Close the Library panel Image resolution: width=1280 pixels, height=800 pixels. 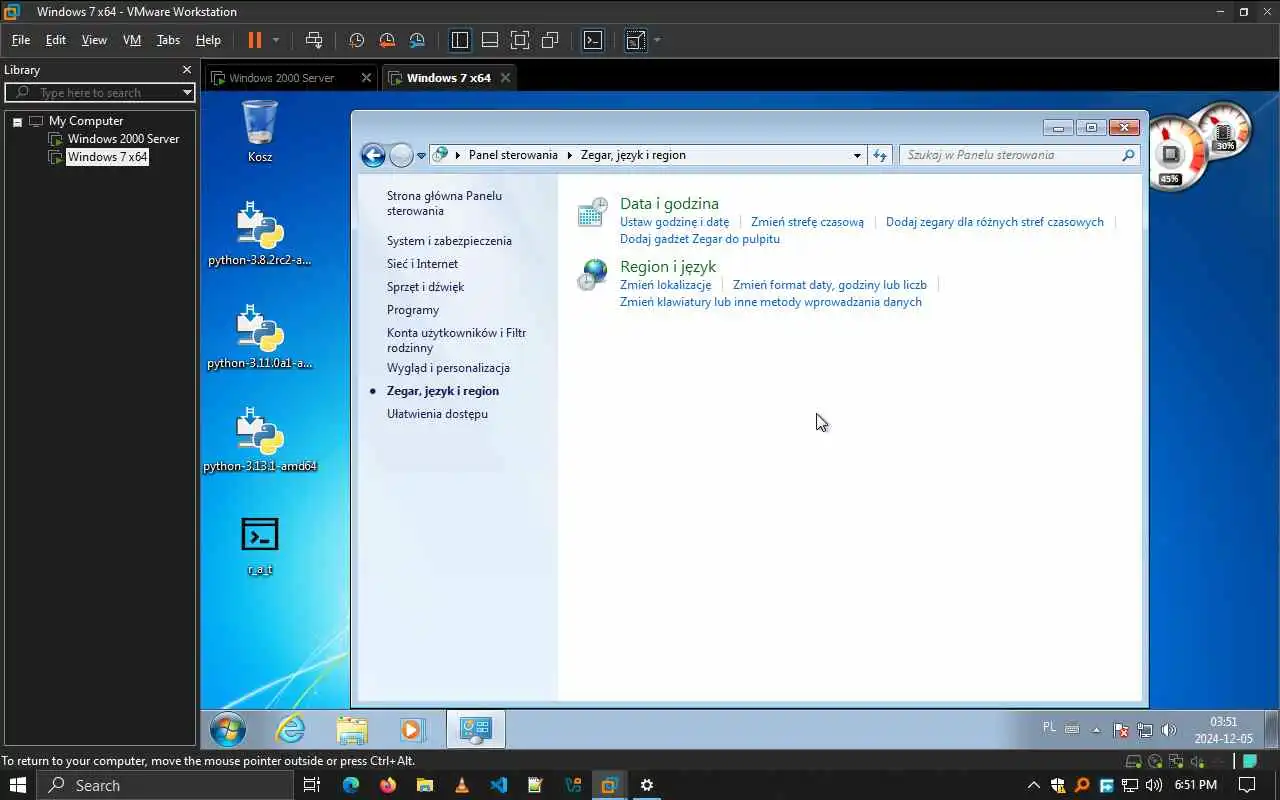pyautogui.click(x=186, y=70)
